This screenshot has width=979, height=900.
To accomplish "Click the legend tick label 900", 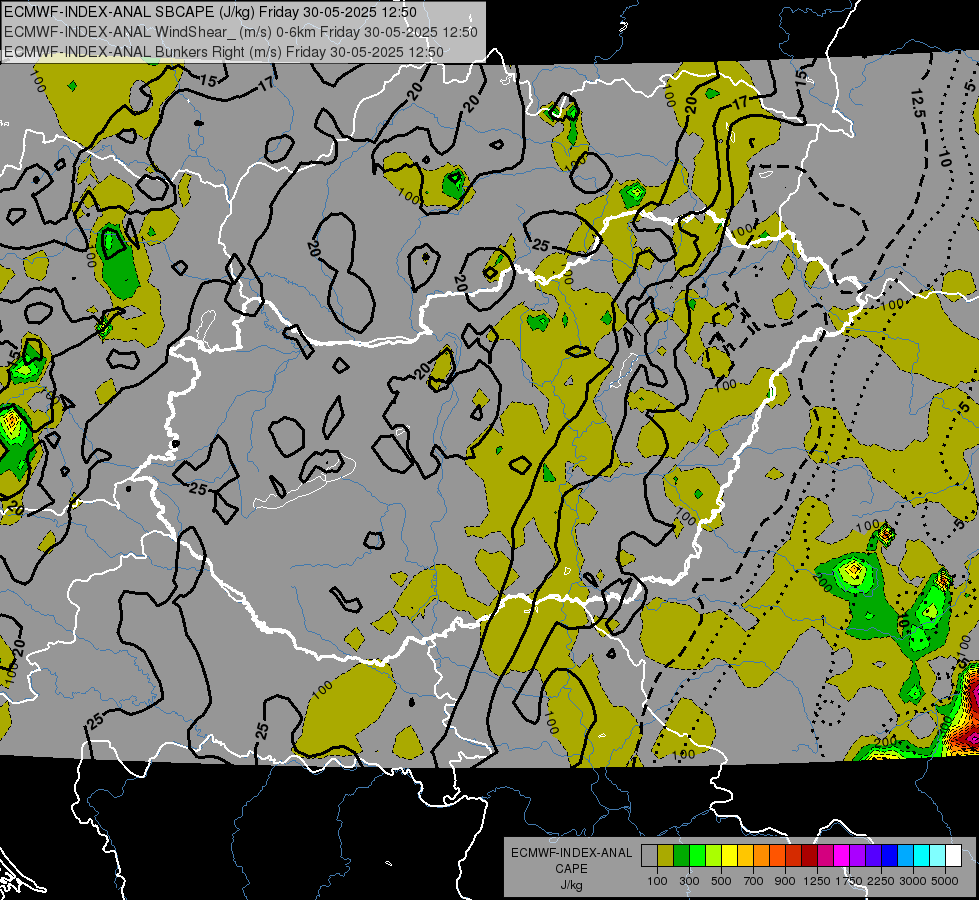I will pos(785,881).
